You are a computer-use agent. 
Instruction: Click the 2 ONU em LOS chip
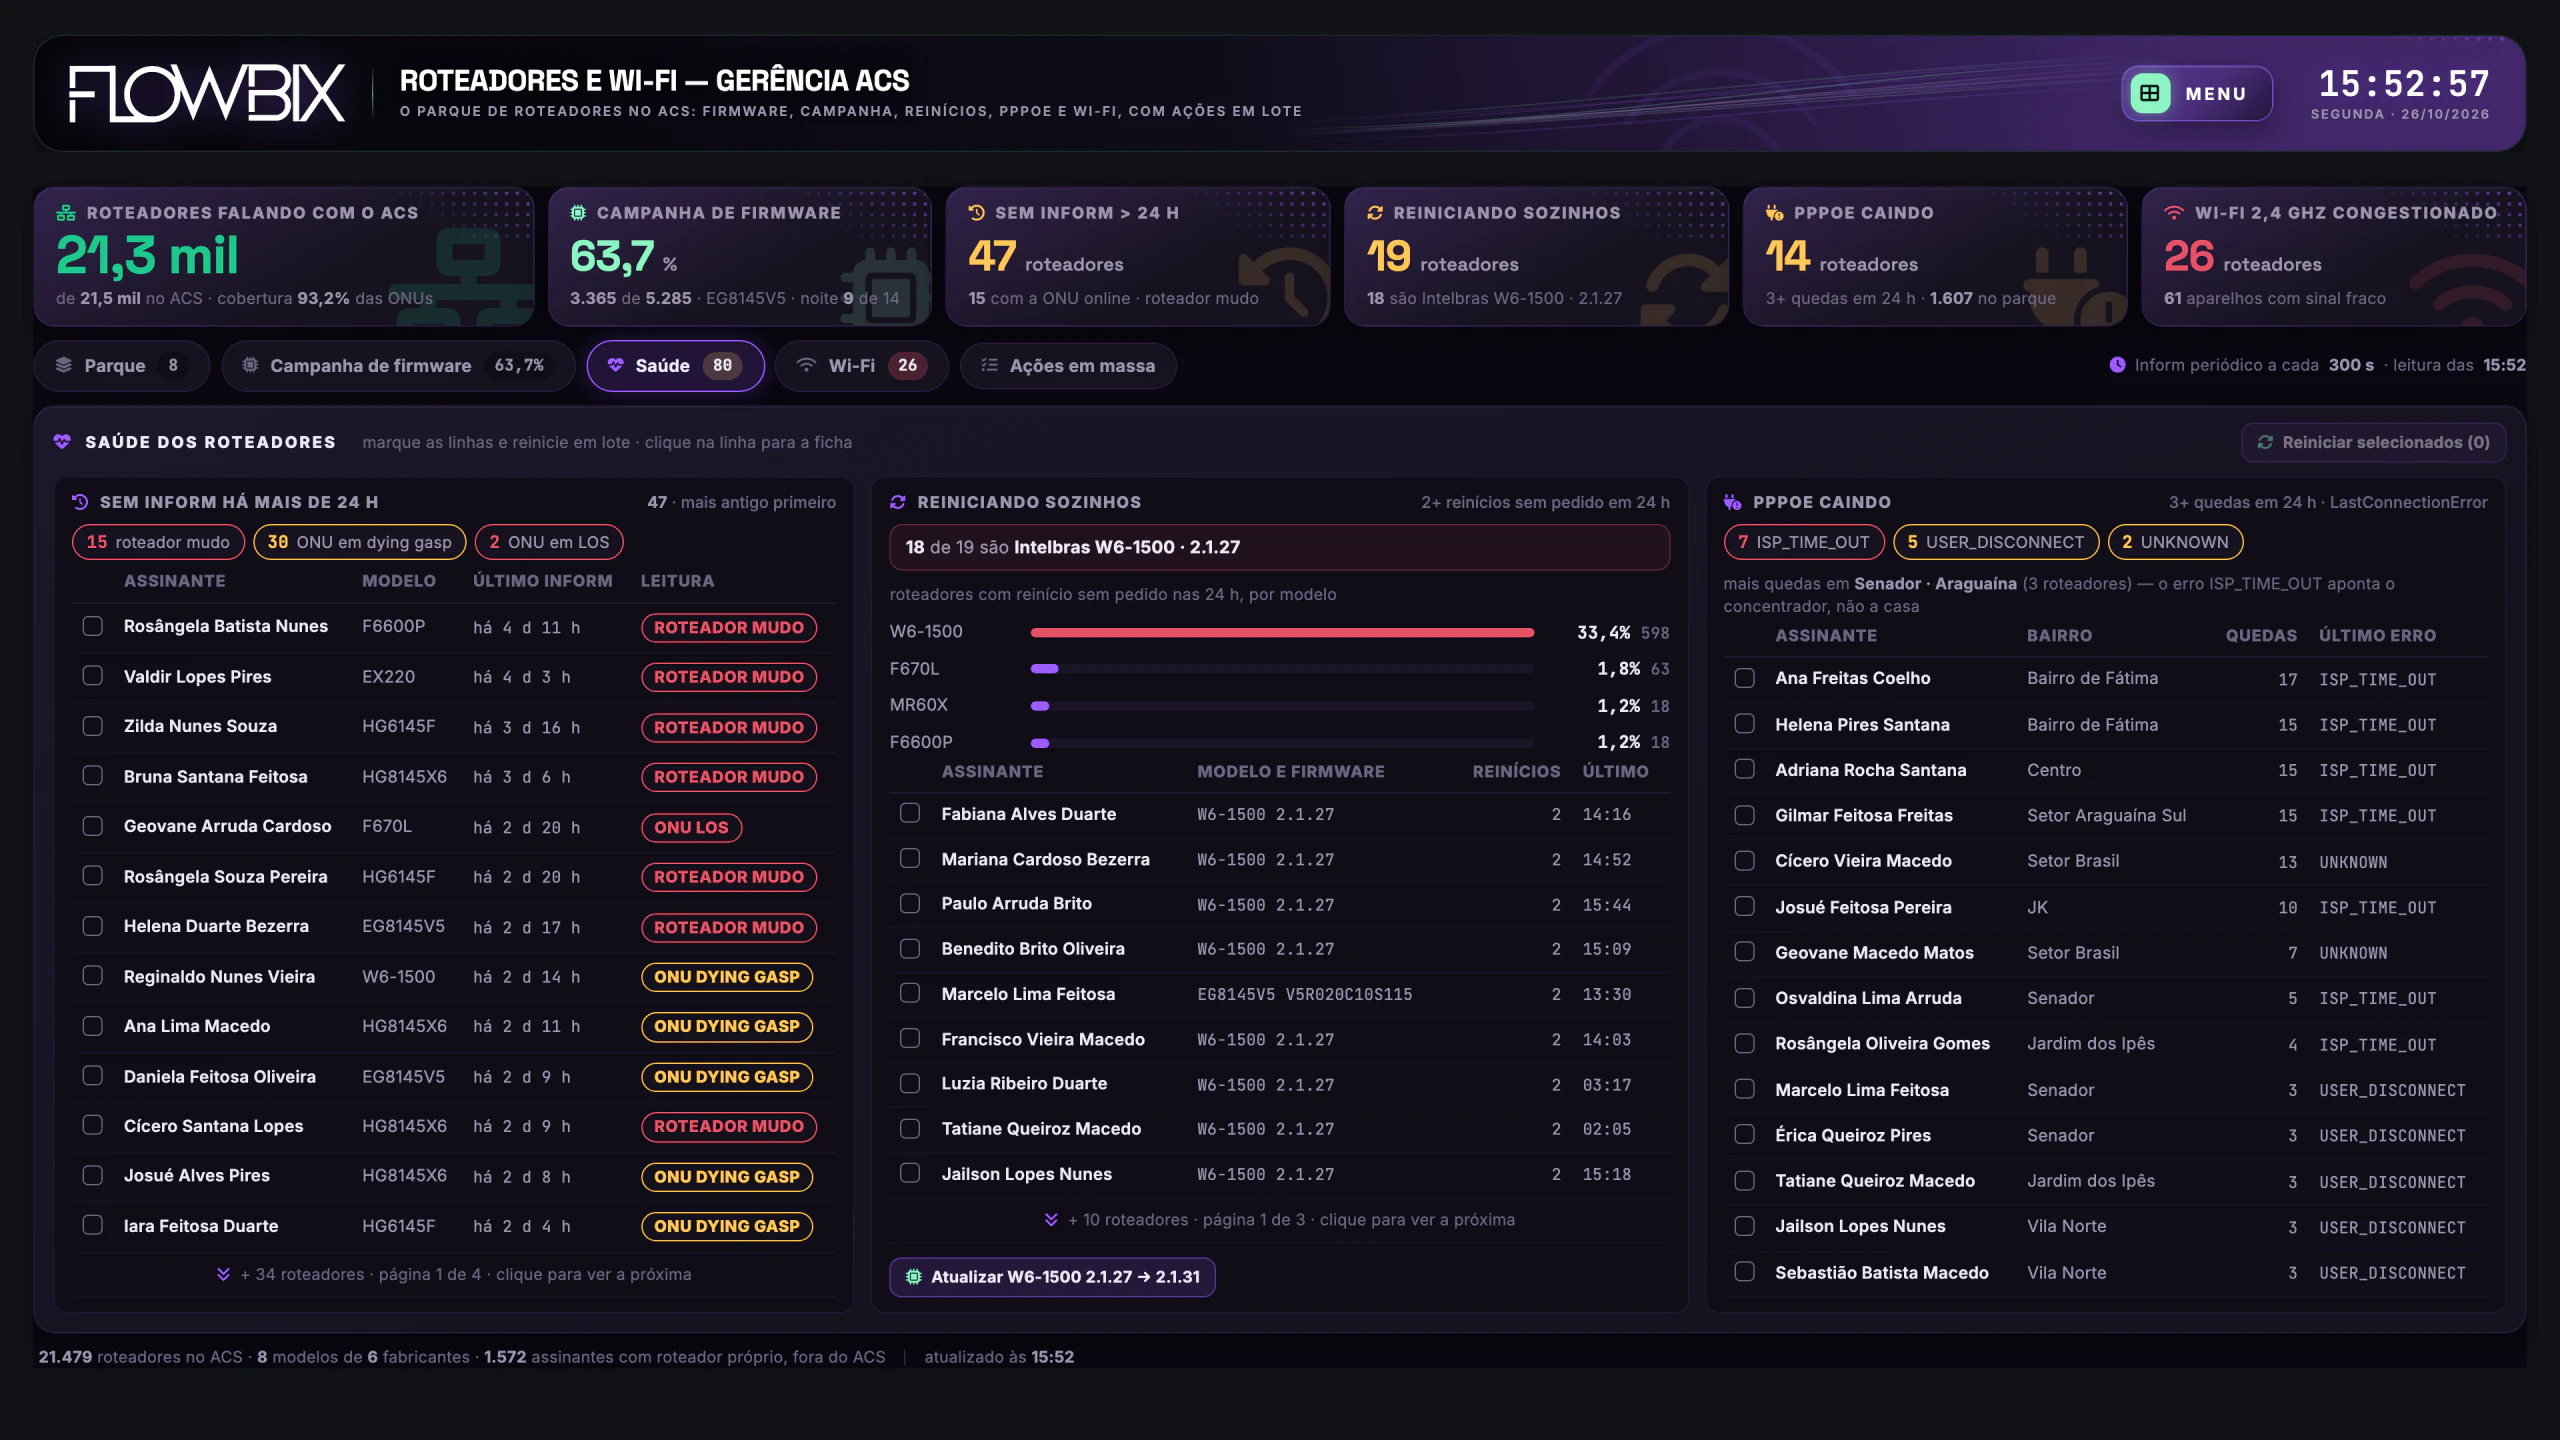click(549, 542)
